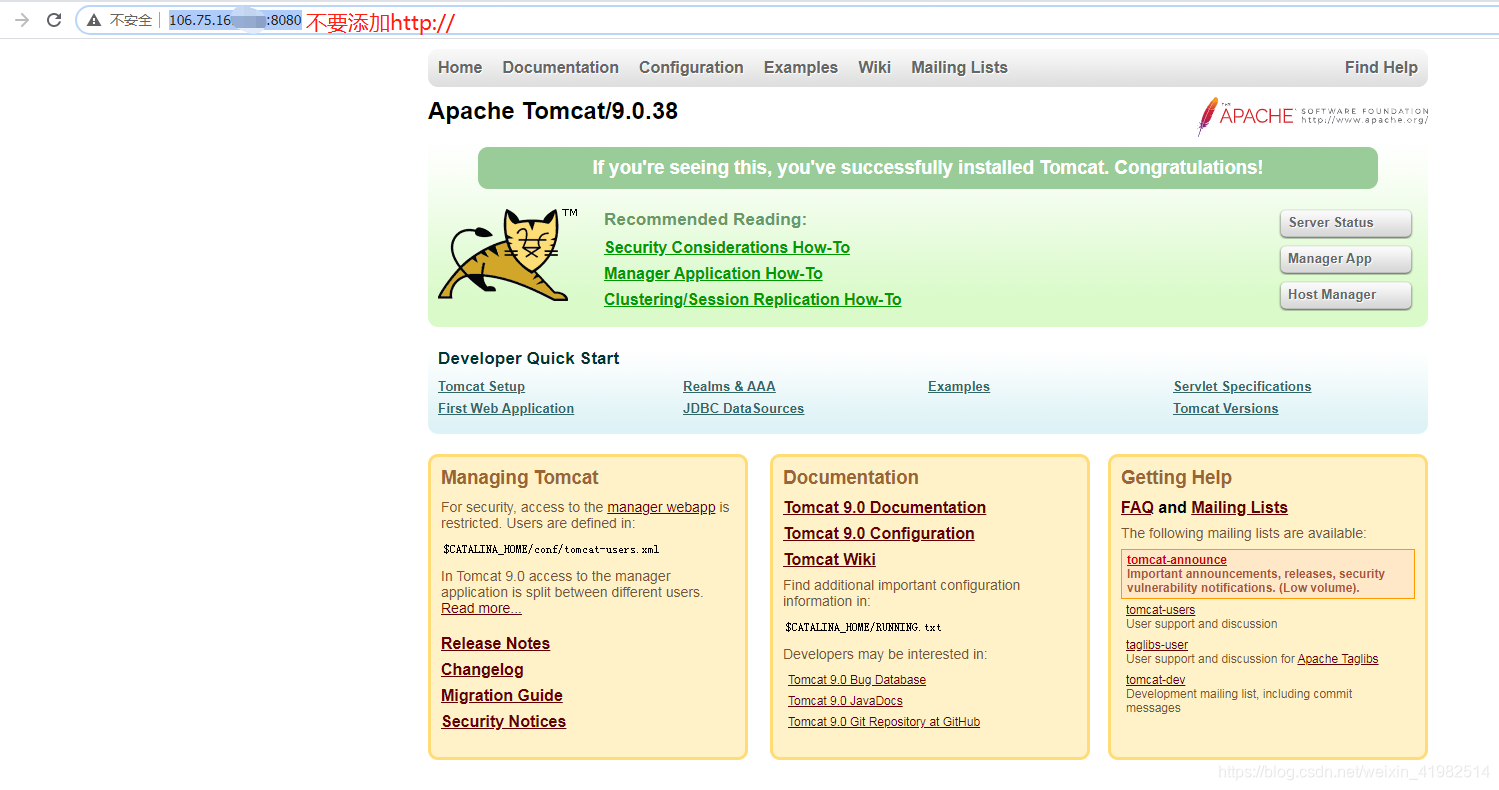Click the 不安全 security warning icon

93,19
